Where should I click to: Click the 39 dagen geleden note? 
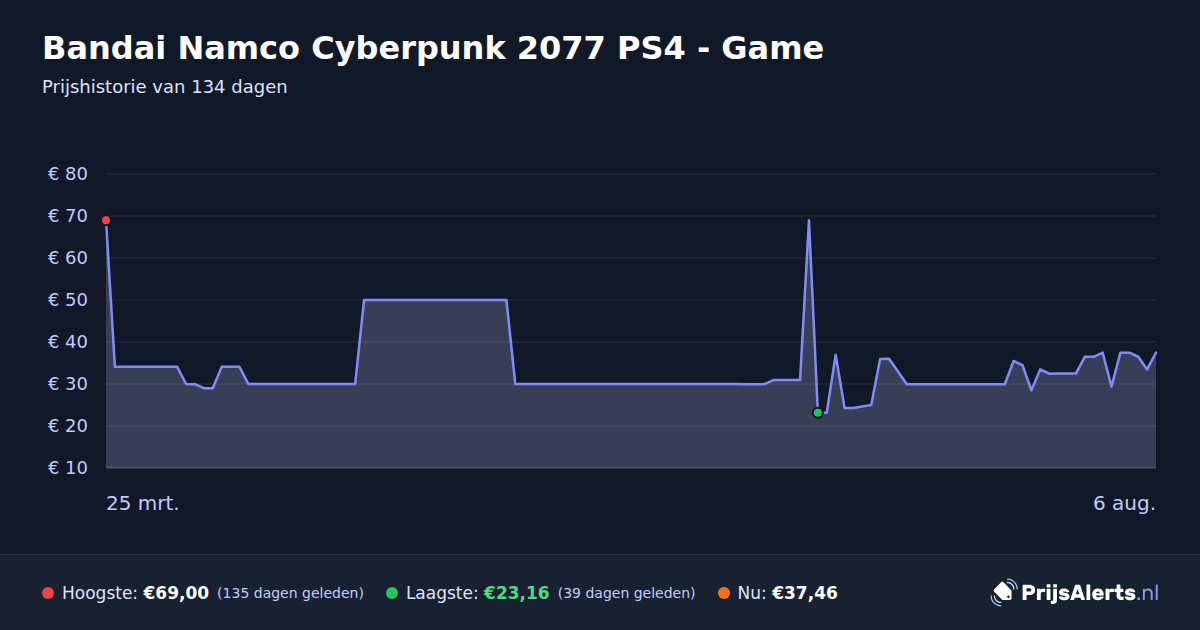tap(626, 593)
